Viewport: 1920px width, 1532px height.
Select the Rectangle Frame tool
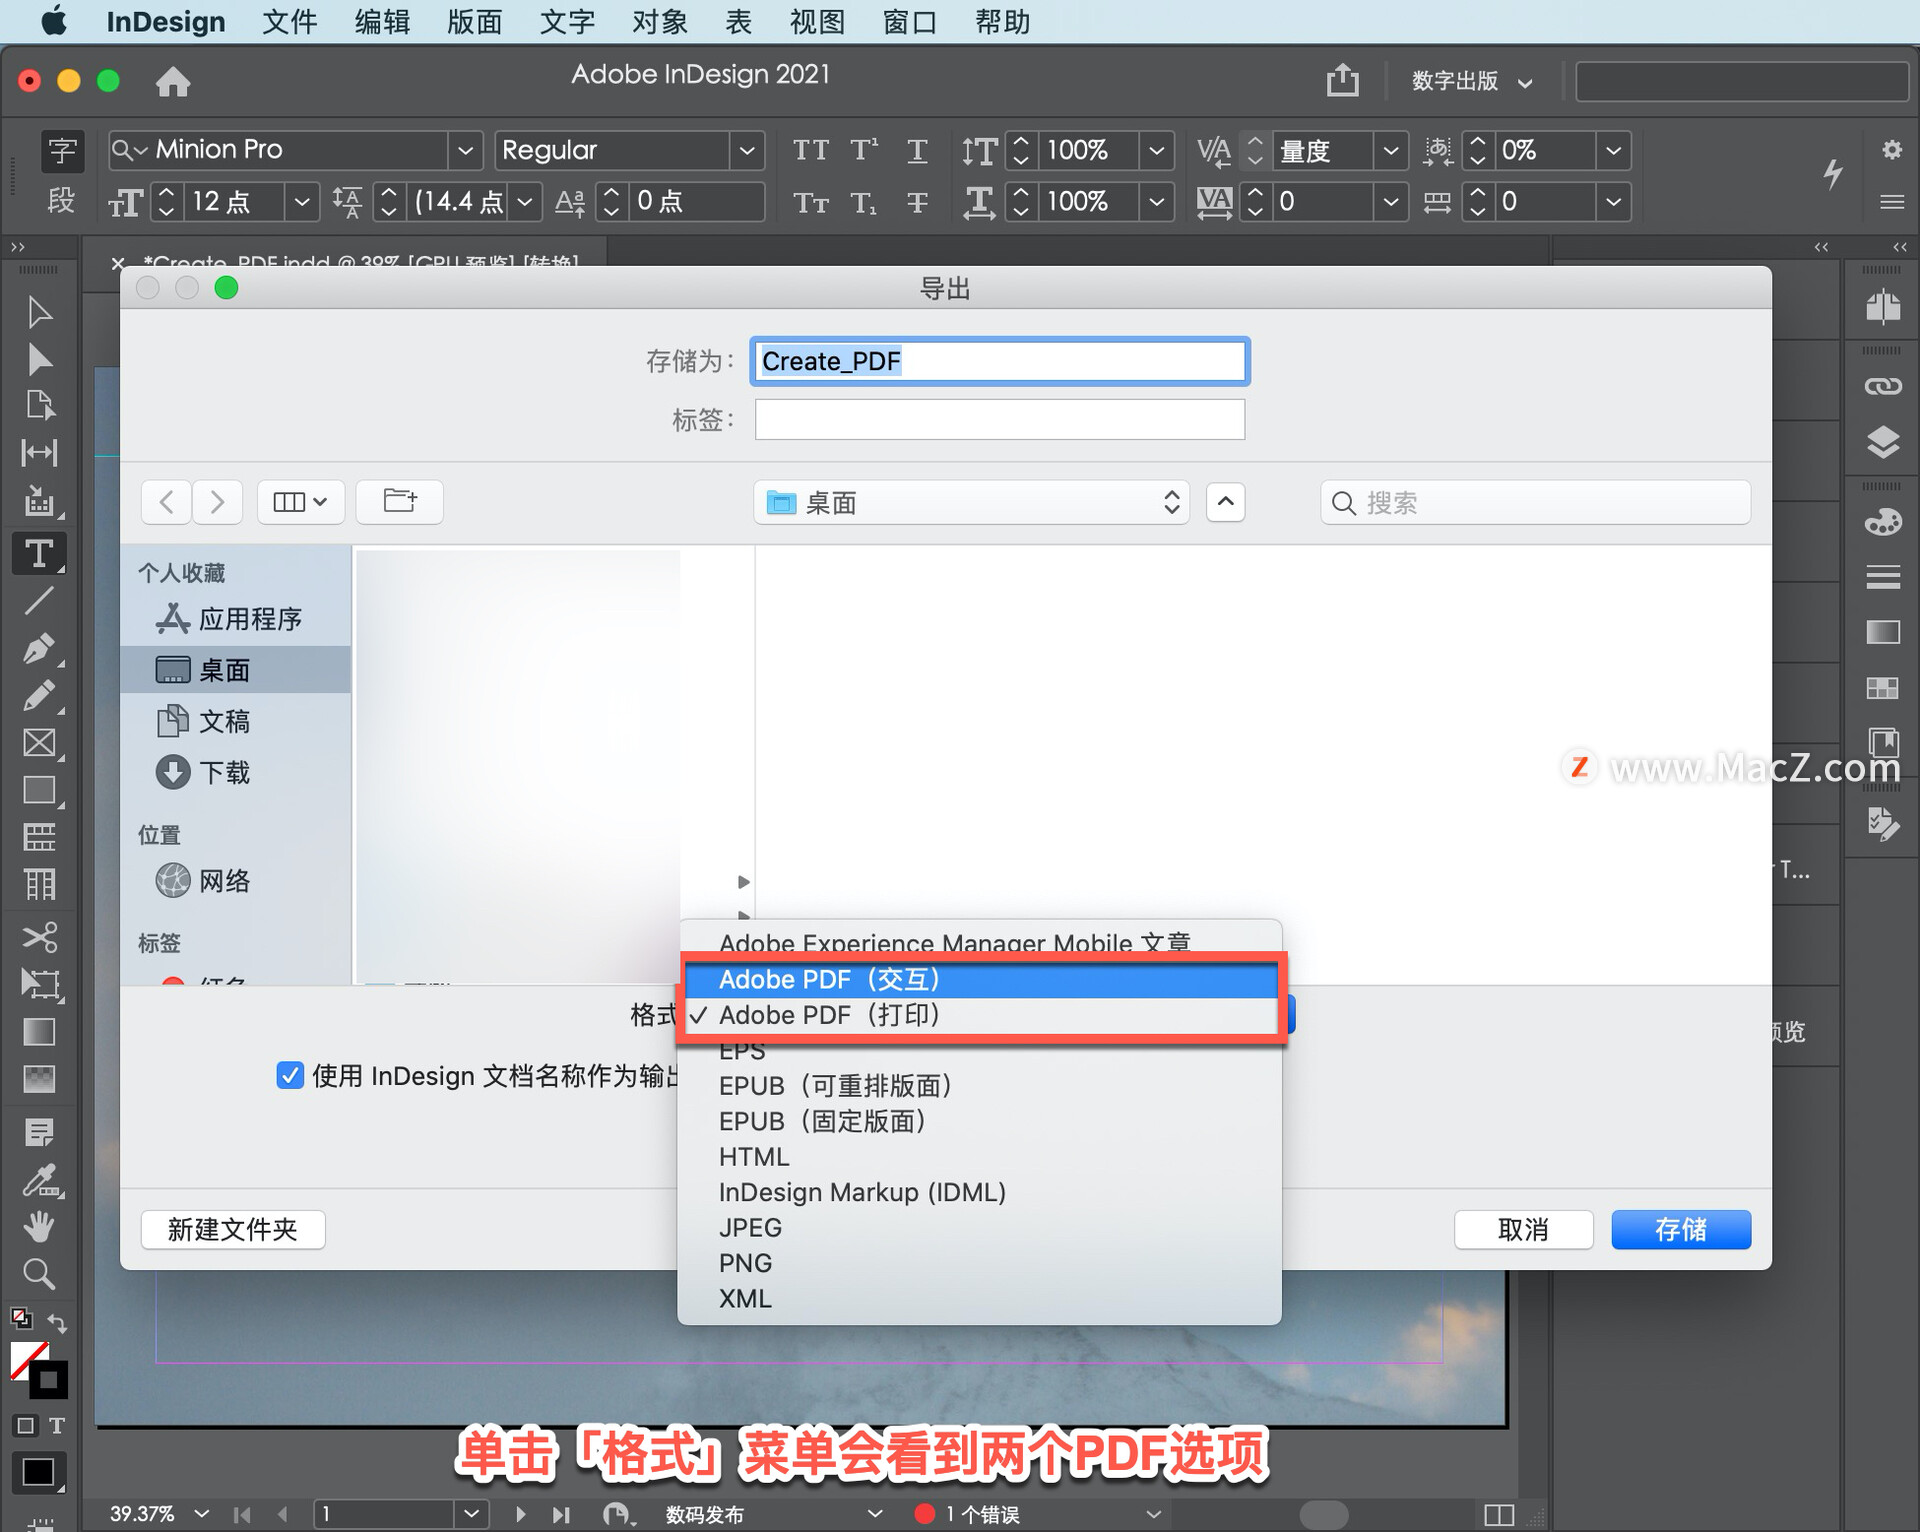pos(39,743)
